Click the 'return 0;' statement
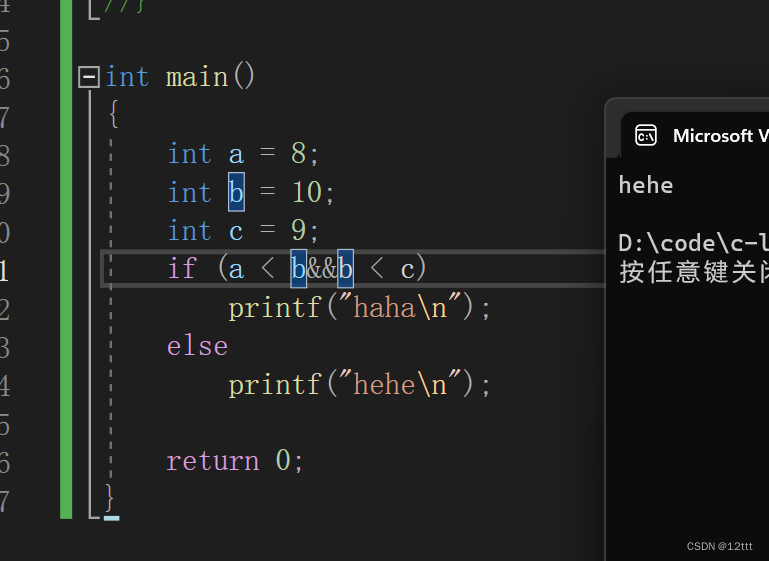The image size is (769, 561). (235, 461)
